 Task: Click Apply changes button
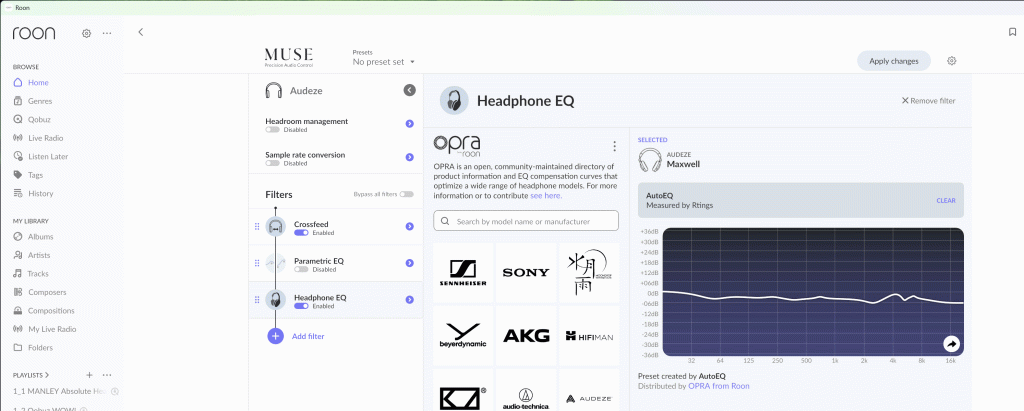tap(893, 61)
